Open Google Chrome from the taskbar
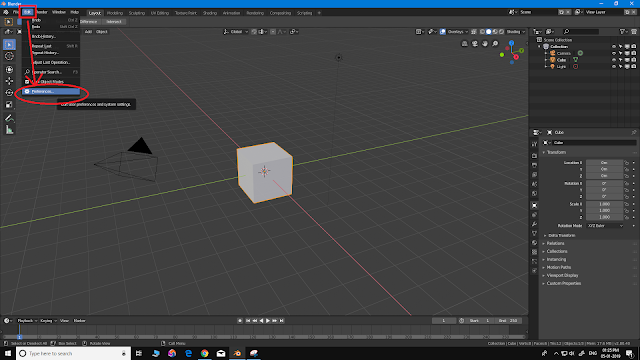This screenshot has height=360, width=640. click(x=204, y=353)
